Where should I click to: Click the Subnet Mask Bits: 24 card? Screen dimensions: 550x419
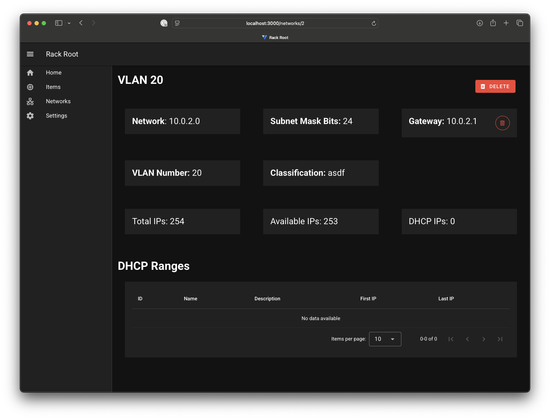pyautogui.click(x=321, y=121)
